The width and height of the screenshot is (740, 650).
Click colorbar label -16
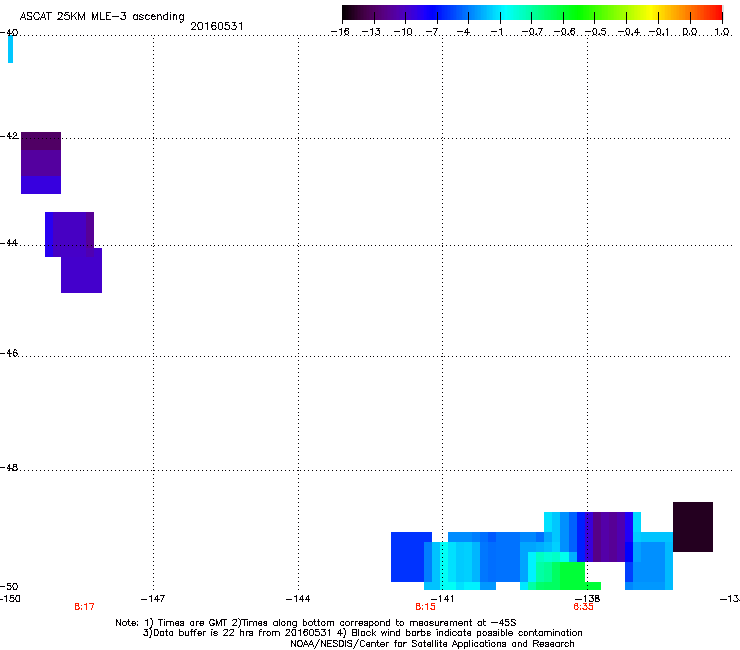click(x=340, y=32)
